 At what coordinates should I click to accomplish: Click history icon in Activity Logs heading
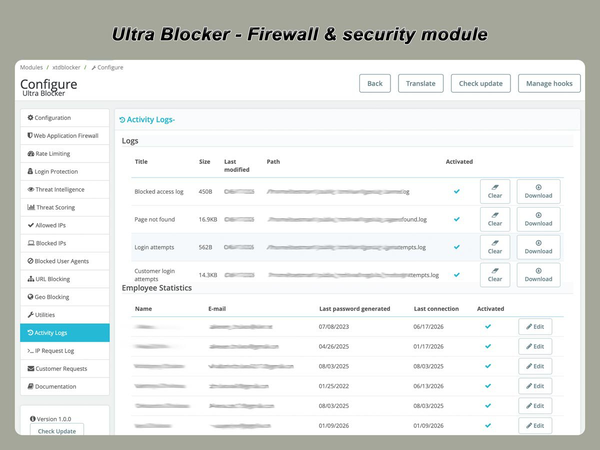pyautogui.click(x=122, y=120)
